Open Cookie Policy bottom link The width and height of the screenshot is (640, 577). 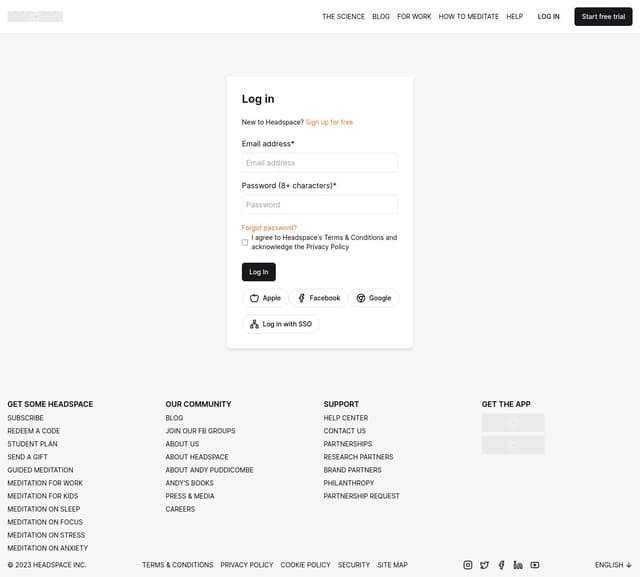pos(305,565)
